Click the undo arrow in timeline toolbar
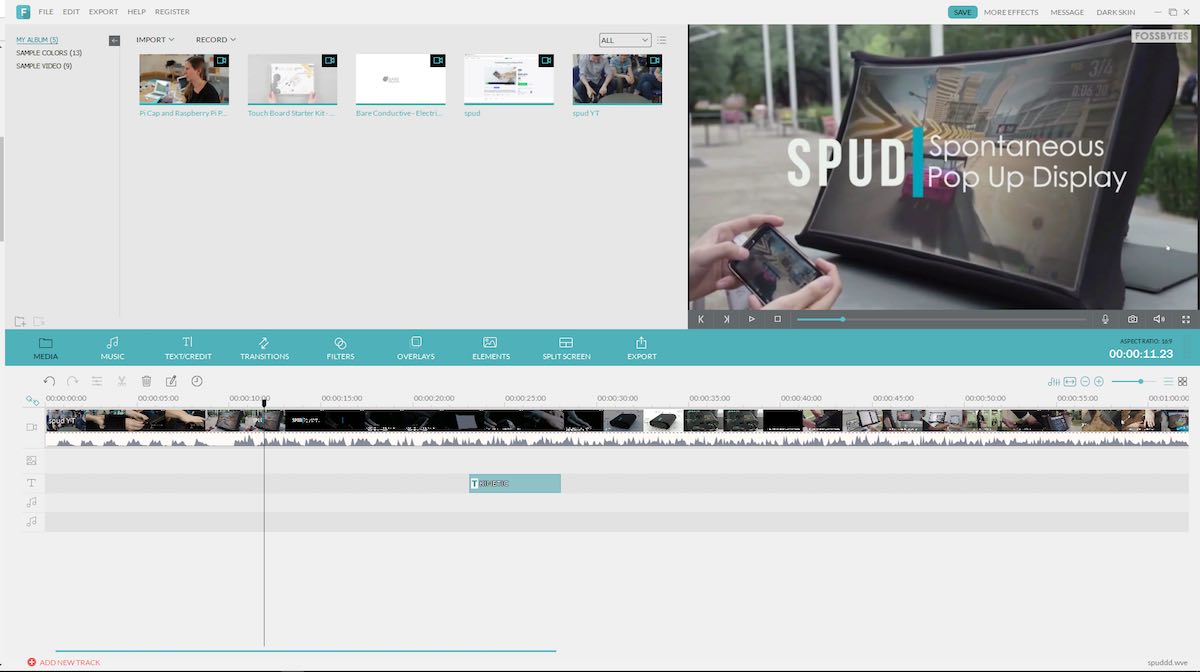The width and height of the screenshot is (1200, 672). [x=49, y=381]
